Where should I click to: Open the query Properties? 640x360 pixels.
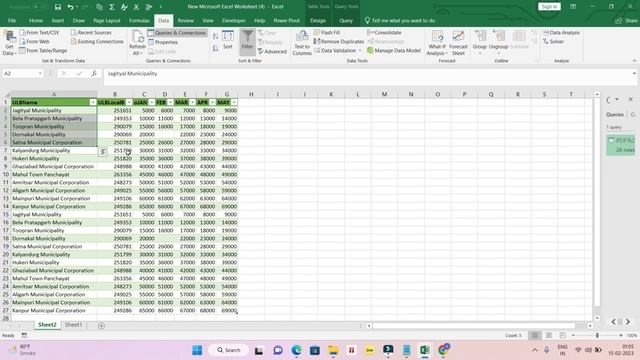point(163,42)
